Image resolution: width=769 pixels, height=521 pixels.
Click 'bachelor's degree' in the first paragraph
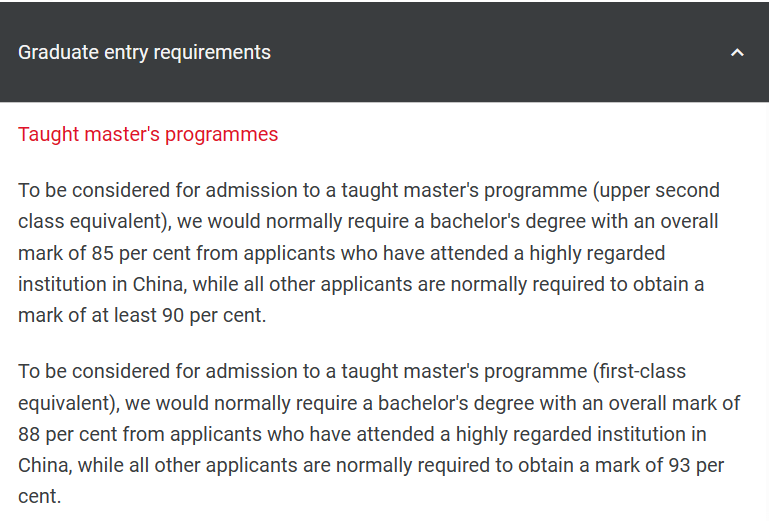click(508, 222)
